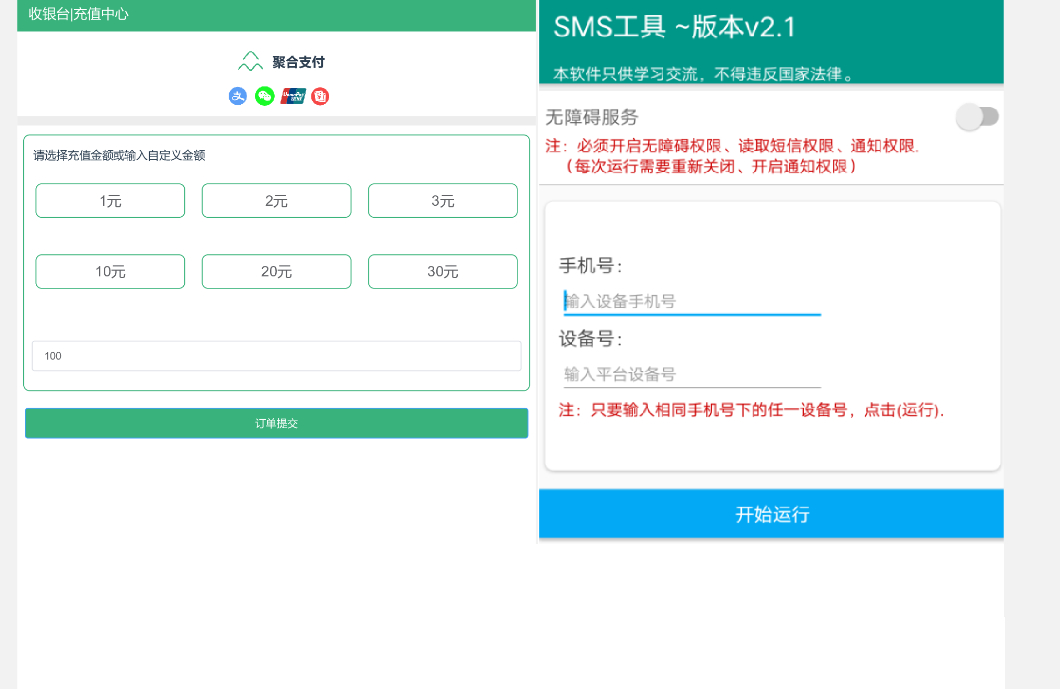Image resolution: width=1060 pixels, height=689 pixels.
Task: Start with the 开始运行 button
Action: pos(771,514)
